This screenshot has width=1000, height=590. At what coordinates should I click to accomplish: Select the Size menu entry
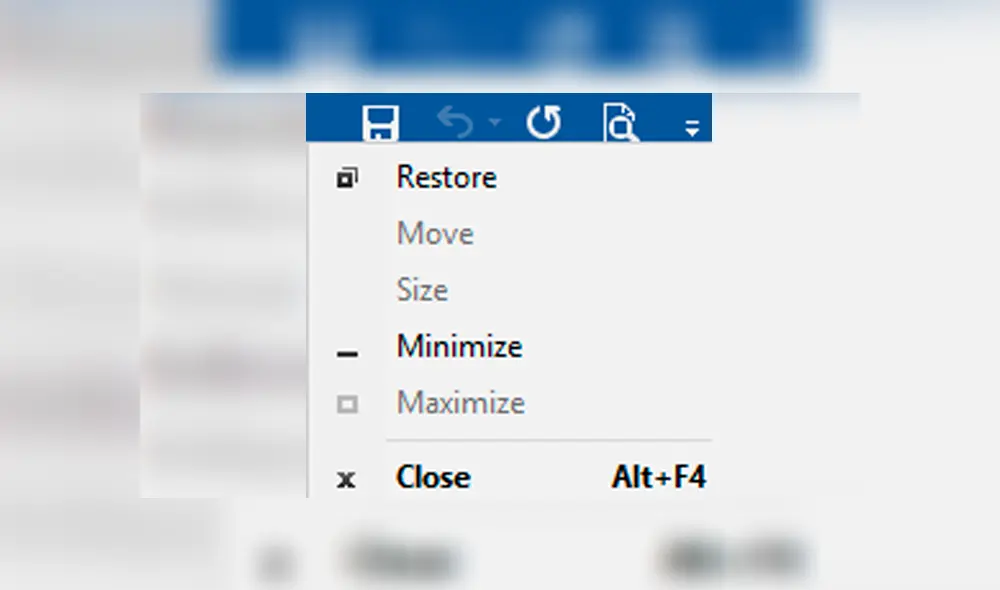pos(422,290)
